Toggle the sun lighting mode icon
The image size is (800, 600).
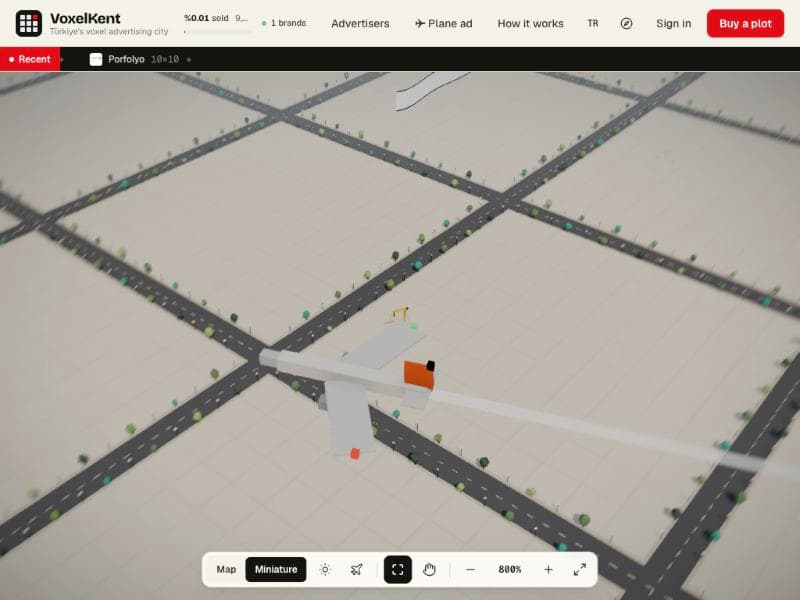pyautogui.click(x=325, y=569)
